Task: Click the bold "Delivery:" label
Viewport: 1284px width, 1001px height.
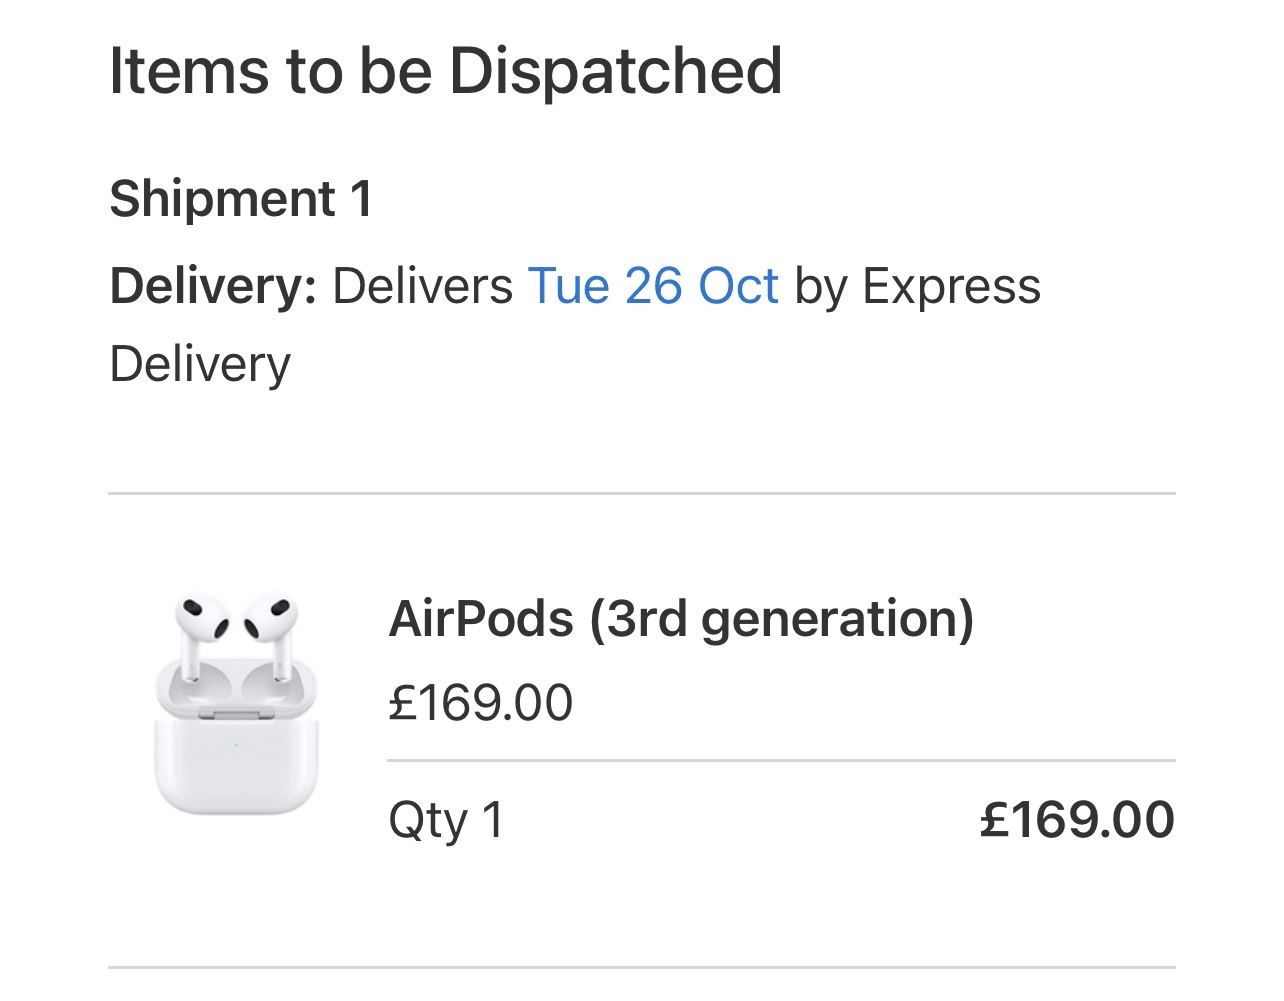Action: 213,287
